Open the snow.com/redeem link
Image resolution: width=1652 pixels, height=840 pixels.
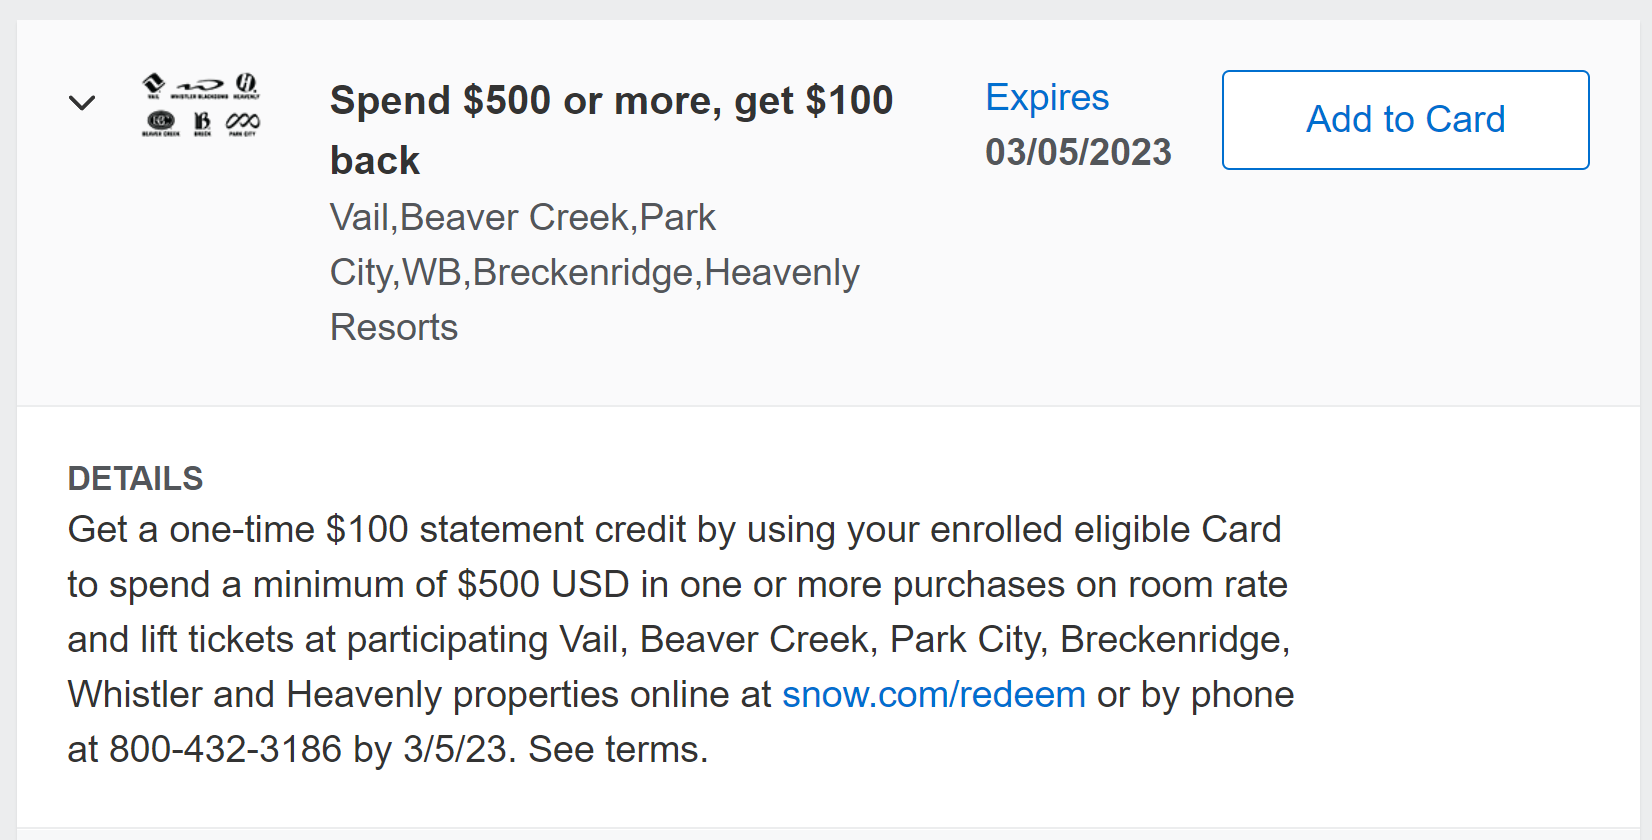point(933,694)
